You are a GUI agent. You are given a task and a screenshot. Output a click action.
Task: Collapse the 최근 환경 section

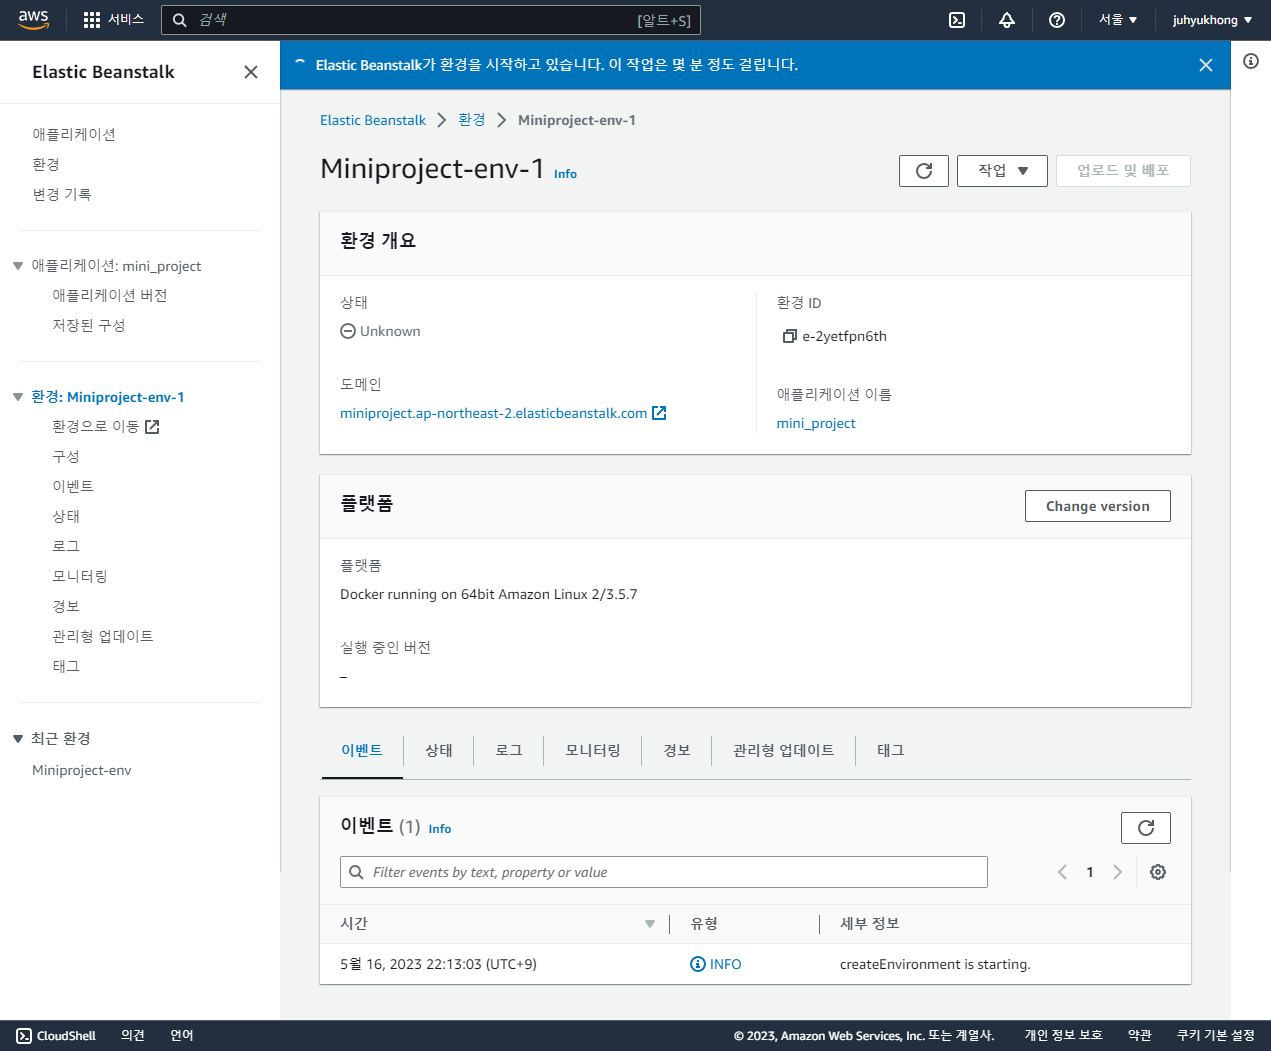18,739
